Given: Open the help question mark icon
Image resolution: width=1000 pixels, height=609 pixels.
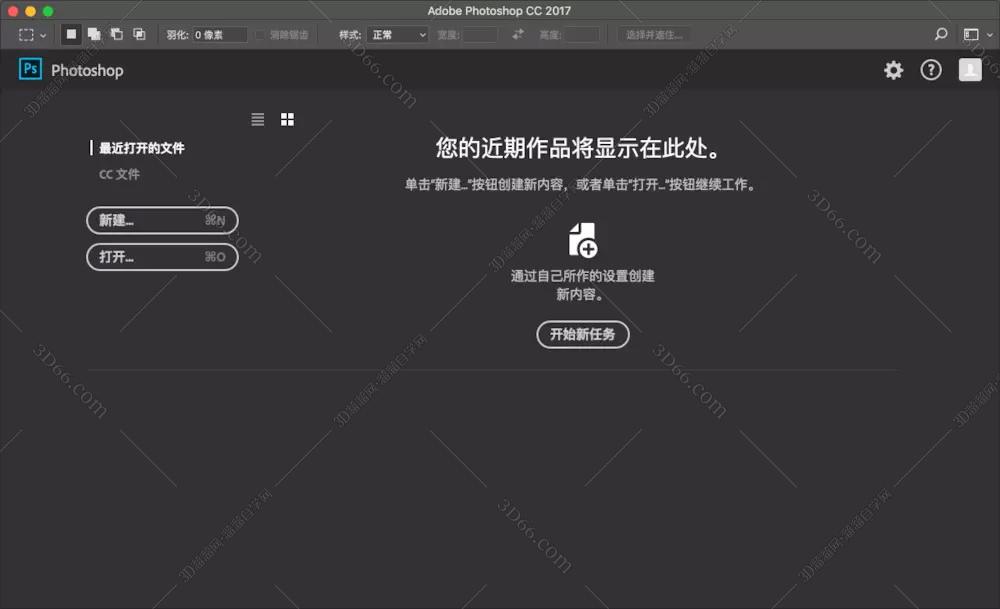Looking at the screenshot, I should [x=931, y=70].
